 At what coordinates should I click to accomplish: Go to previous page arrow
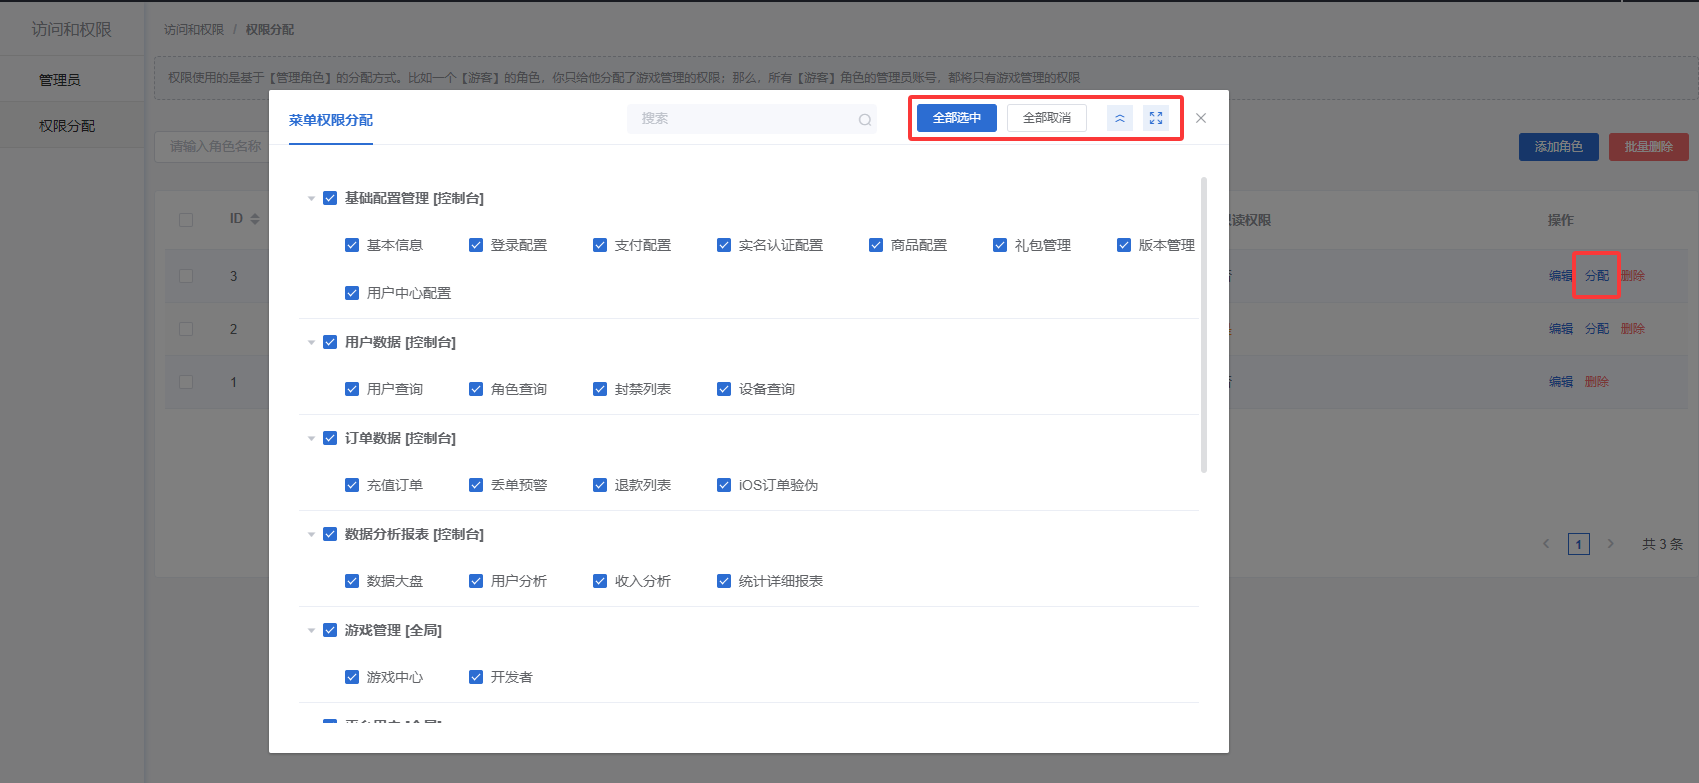(1546, 544)
